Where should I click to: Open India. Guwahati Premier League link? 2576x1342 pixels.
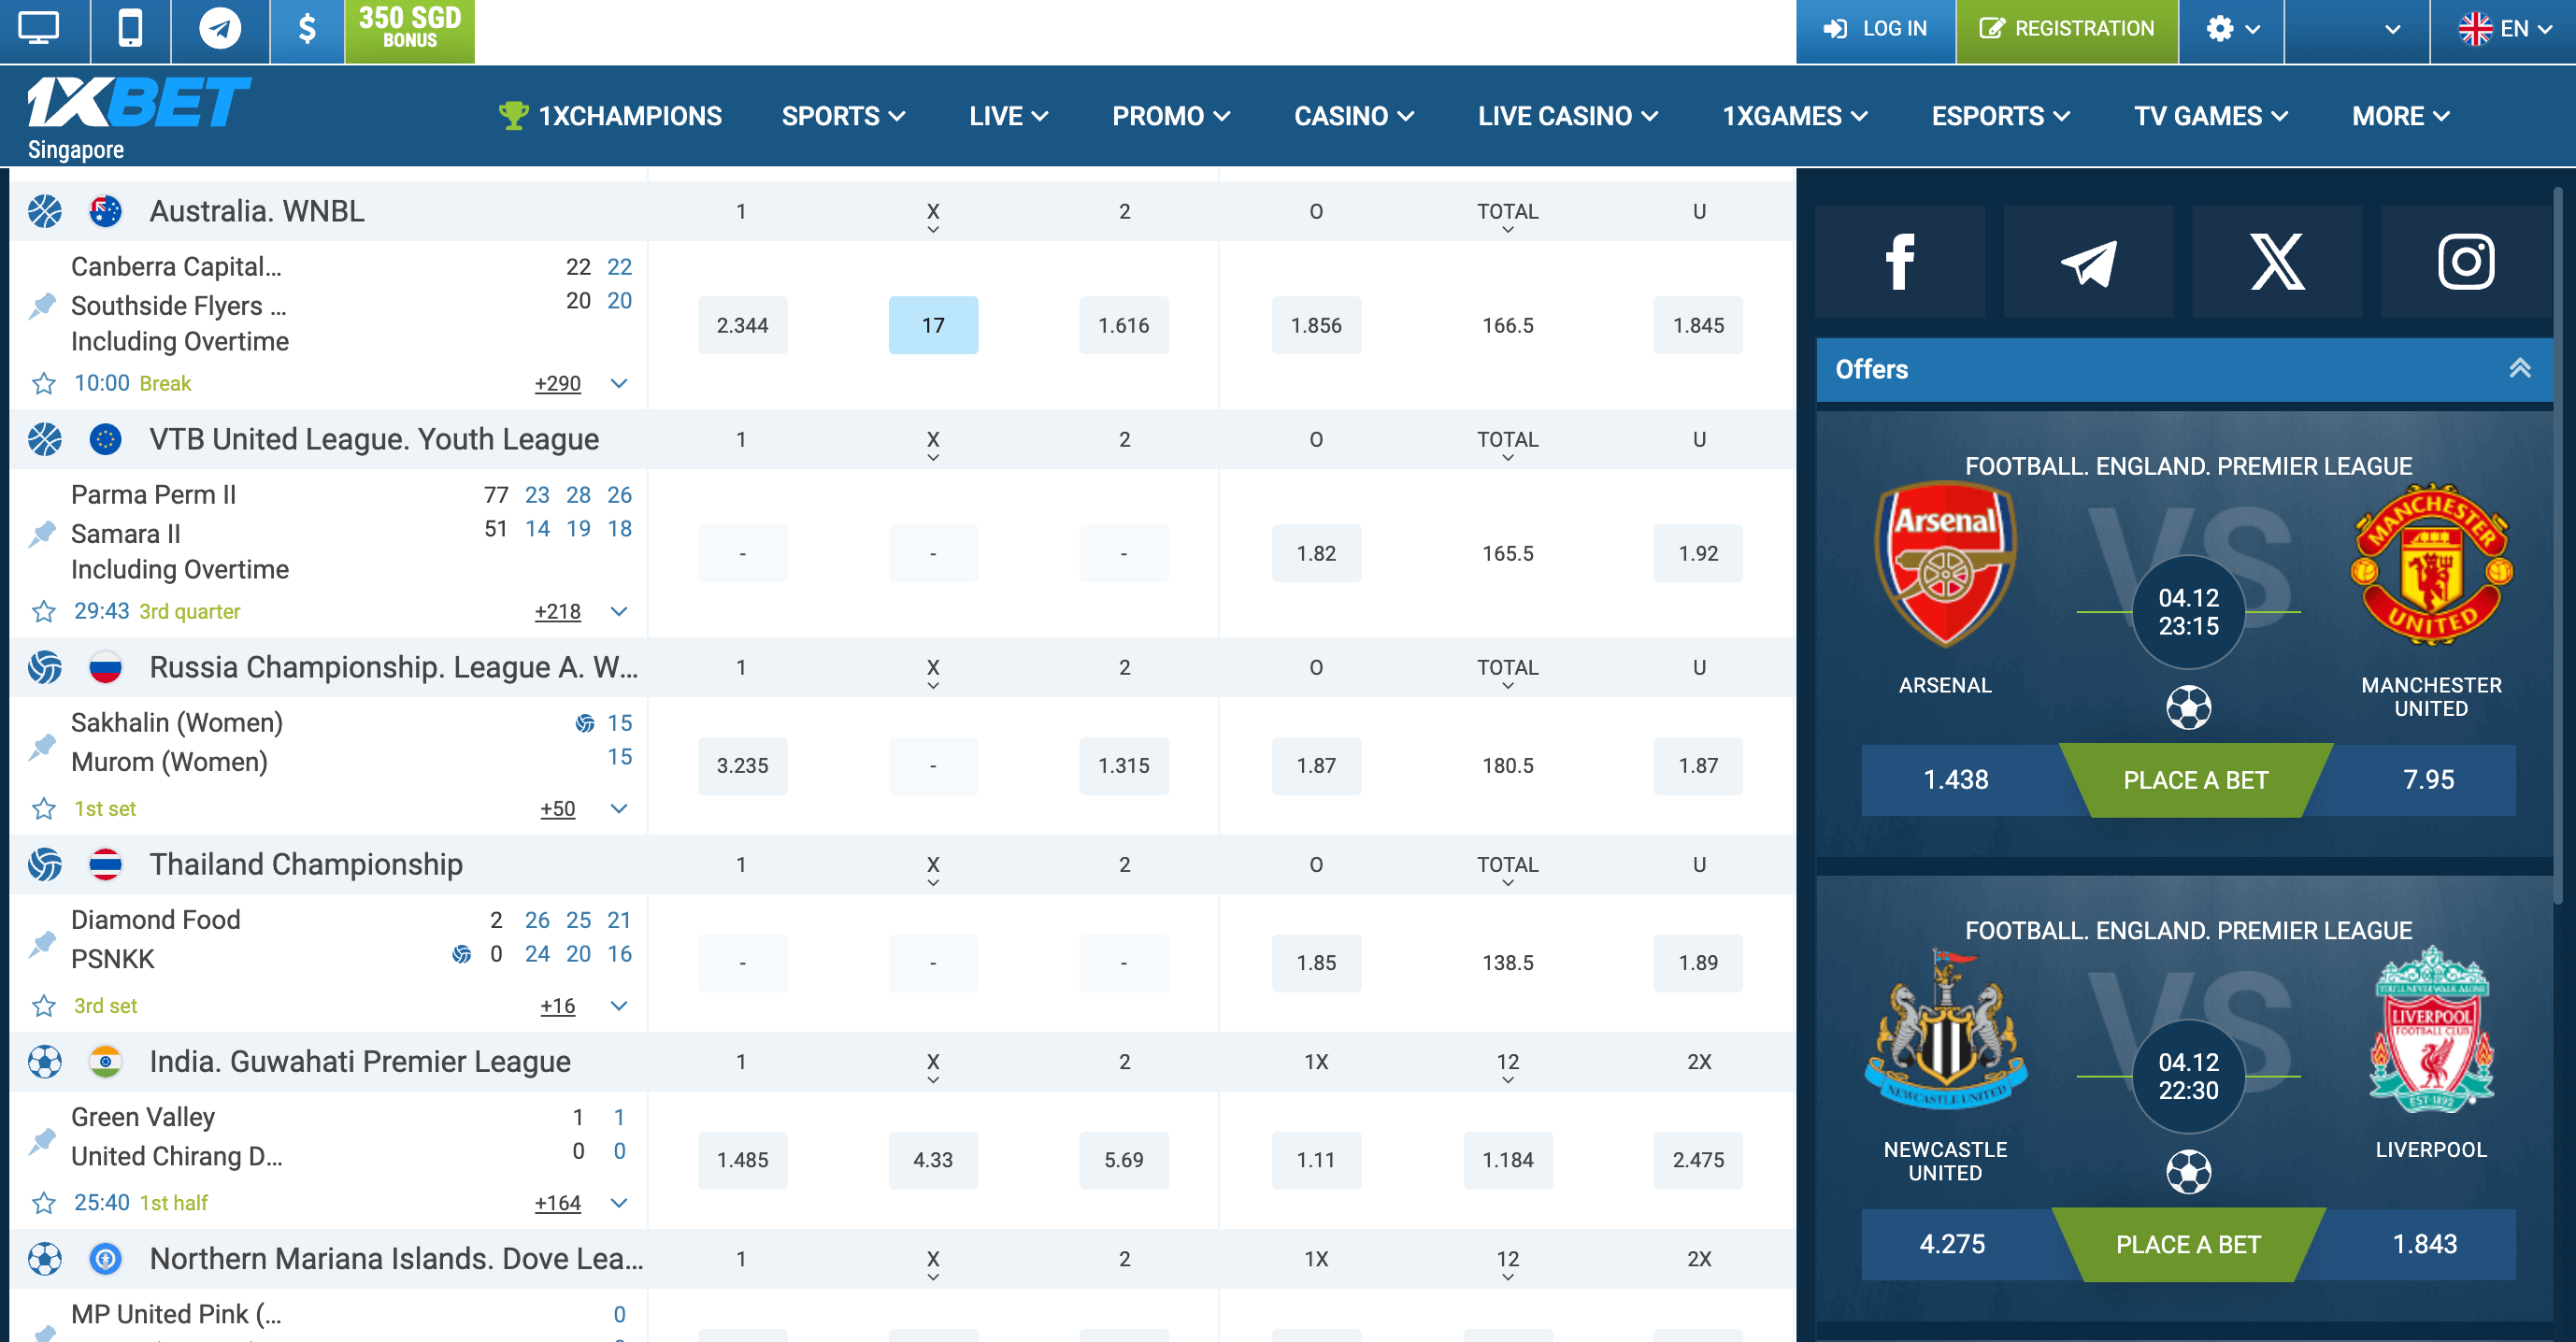[360, 1061]
